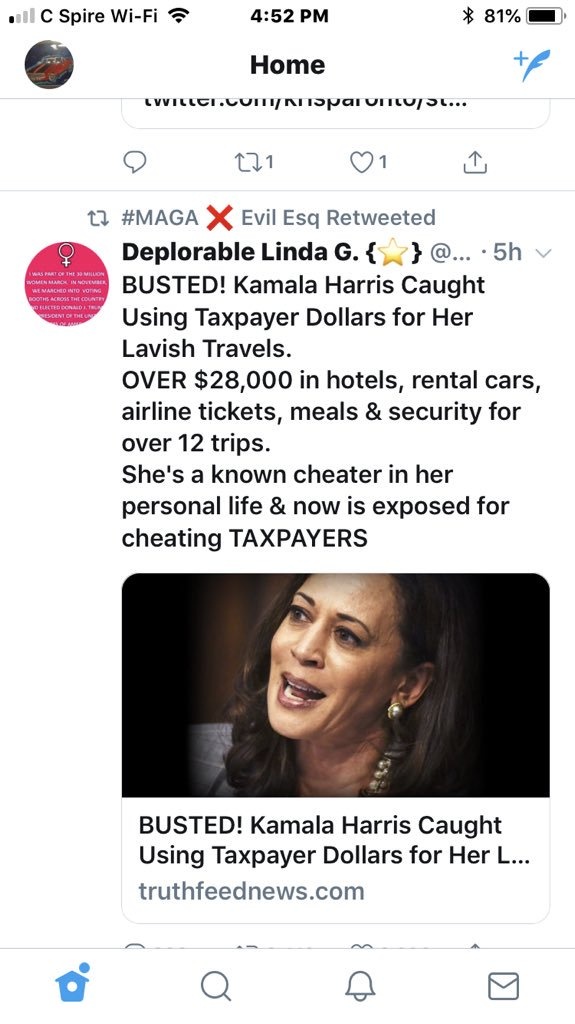The width and height of the screenshot is (575, 1024).
Task: Like the upper tweet with the heart icon
Action: (369, 162)
